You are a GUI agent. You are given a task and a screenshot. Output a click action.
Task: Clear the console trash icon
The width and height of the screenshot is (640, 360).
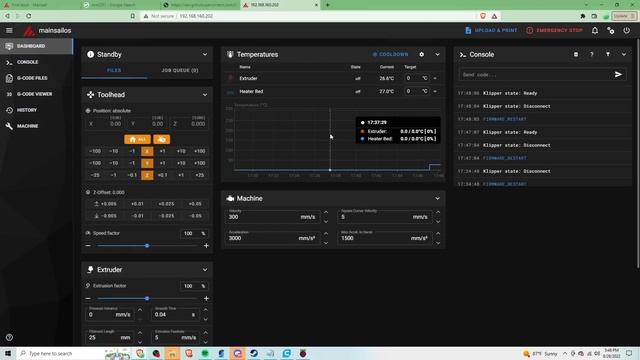click(x=576, y=54)
